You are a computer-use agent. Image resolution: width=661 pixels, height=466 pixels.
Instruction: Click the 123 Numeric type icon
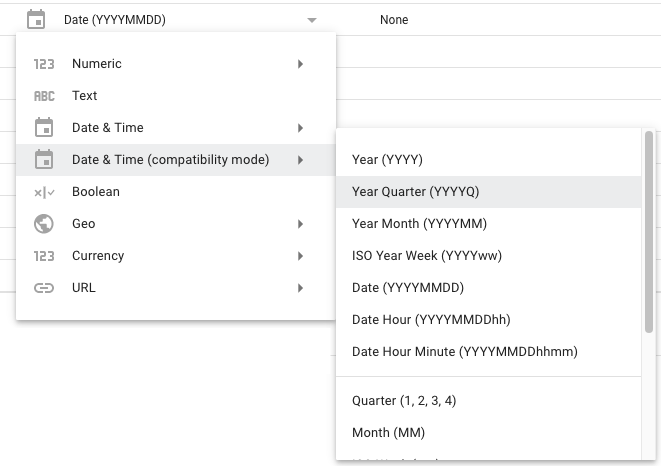[44, 64]
